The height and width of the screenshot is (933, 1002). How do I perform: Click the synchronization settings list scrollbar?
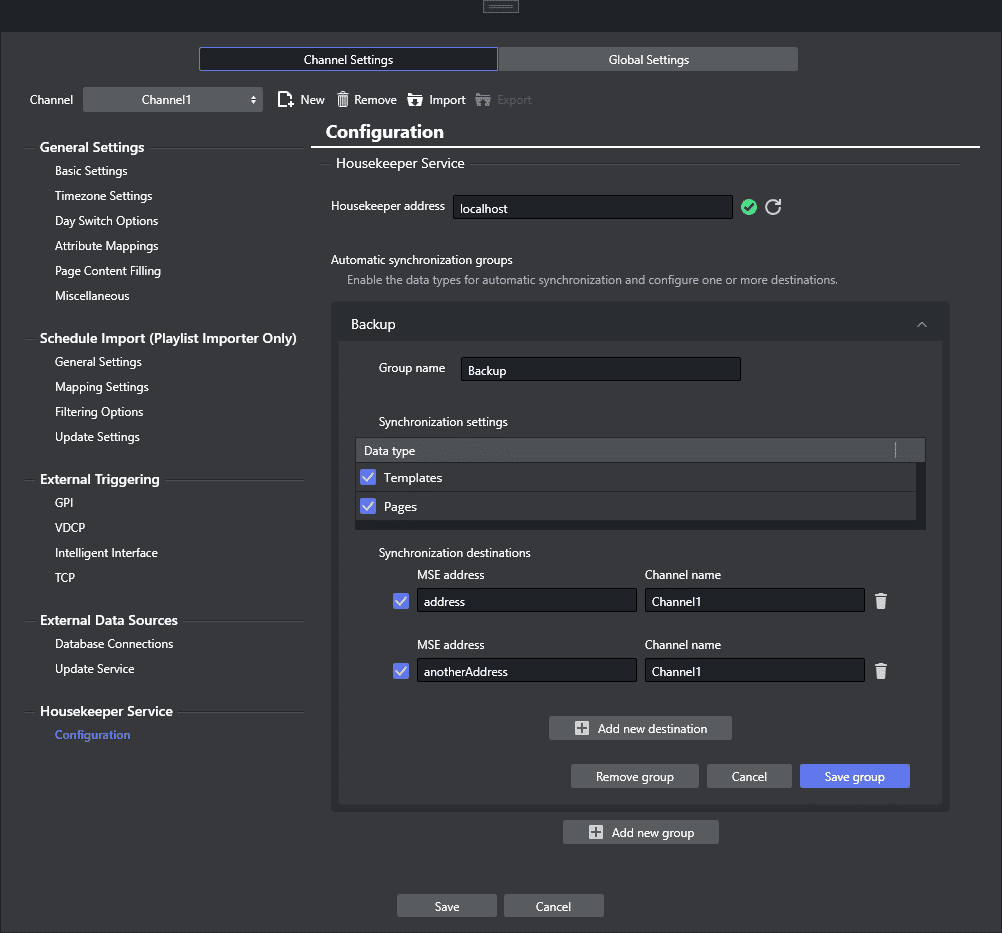pos(921,490)
